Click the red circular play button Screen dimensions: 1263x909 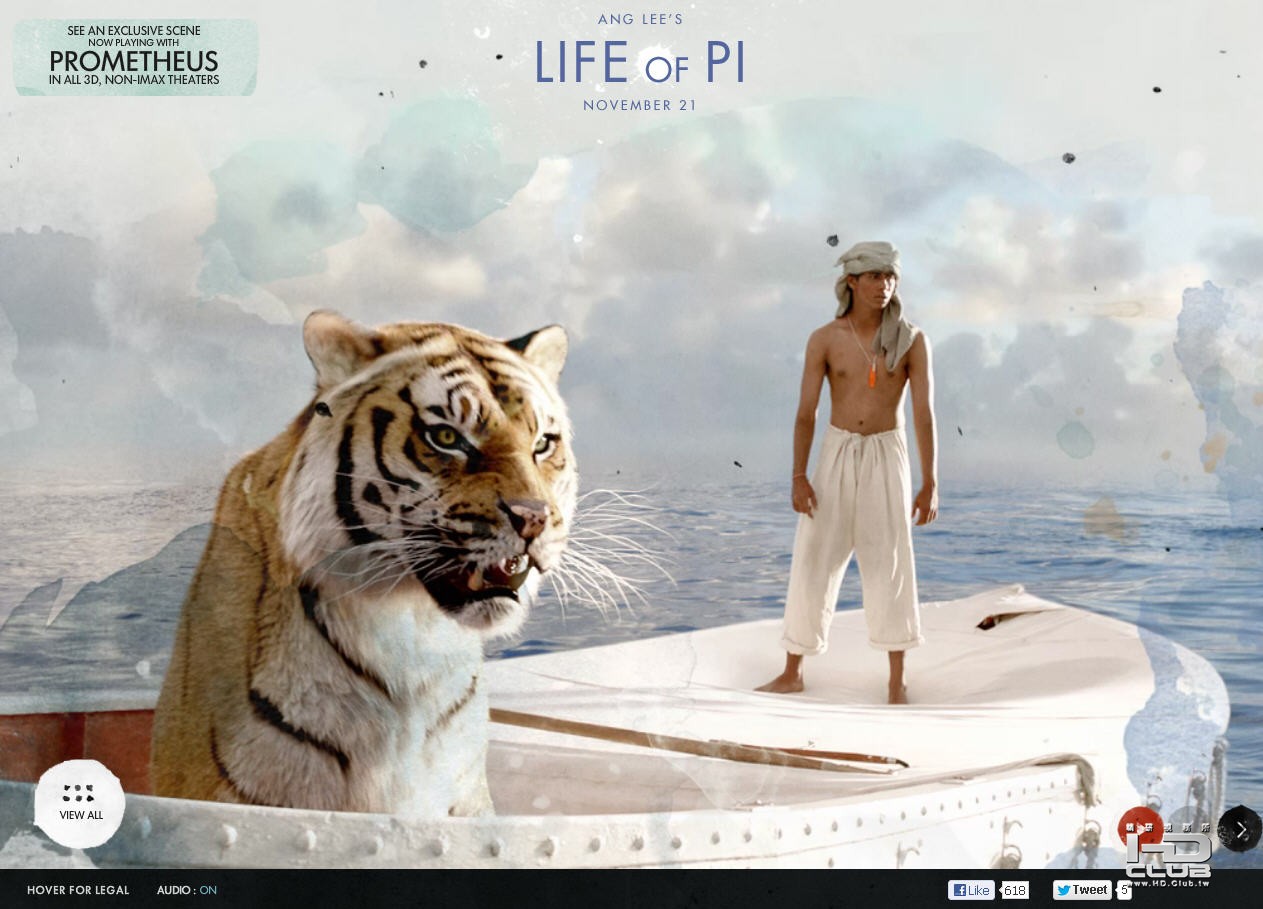pyautogui.click(x=1140, y=829)
